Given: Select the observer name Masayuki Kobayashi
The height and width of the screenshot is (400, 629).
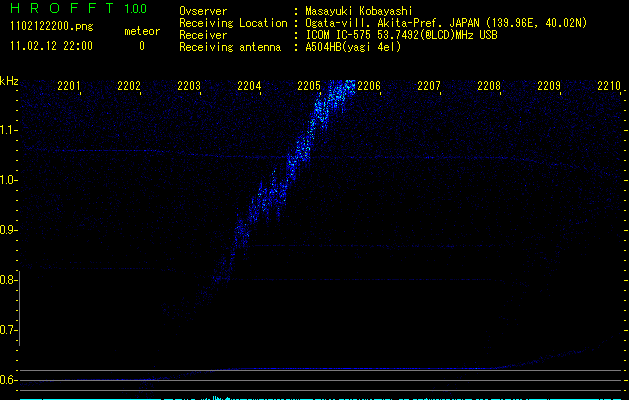Looking at the screenshot, I should (x=359, y=11).
